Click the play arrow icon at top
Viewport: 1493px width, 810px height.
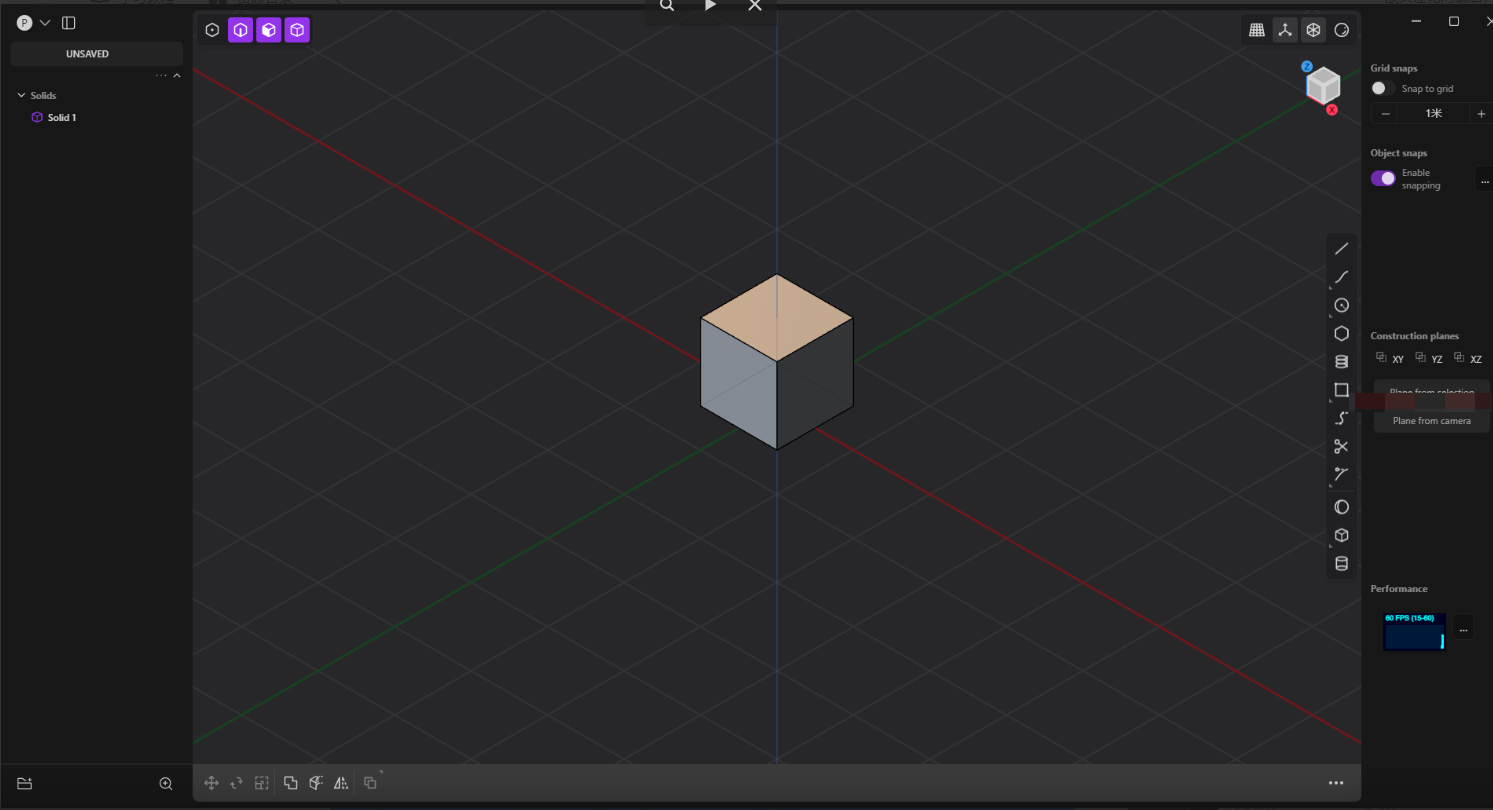coord(710,5)
